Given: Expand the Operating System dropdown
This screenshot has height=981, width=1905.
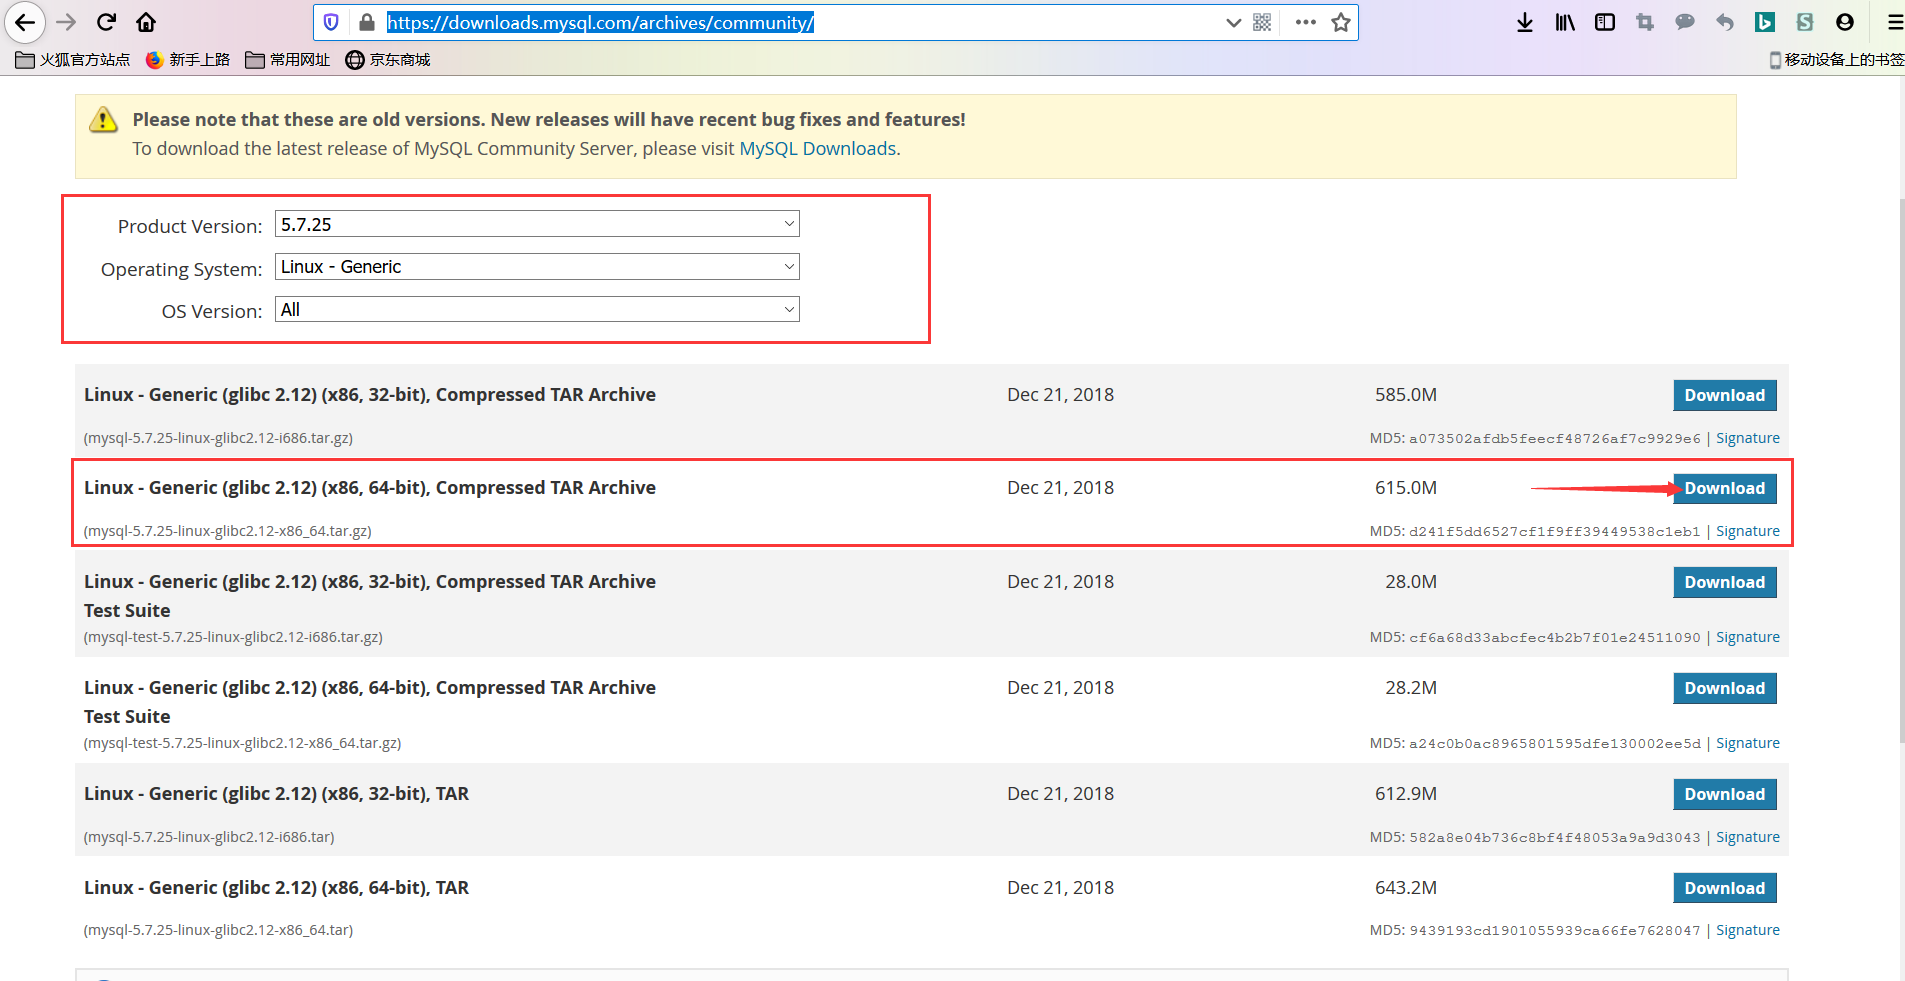Looking at the screenshot, I should point(537,267).
